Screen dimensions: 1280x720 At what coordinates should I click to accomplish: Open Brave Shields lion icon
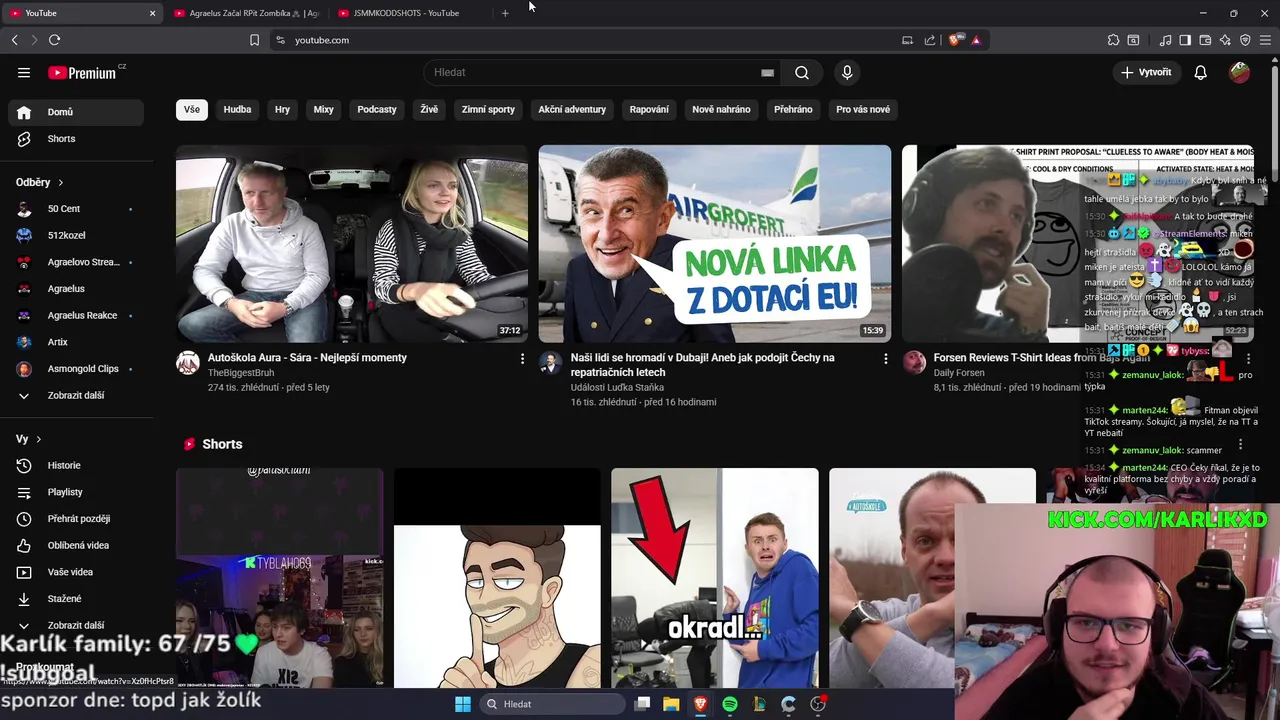point(955,40)
